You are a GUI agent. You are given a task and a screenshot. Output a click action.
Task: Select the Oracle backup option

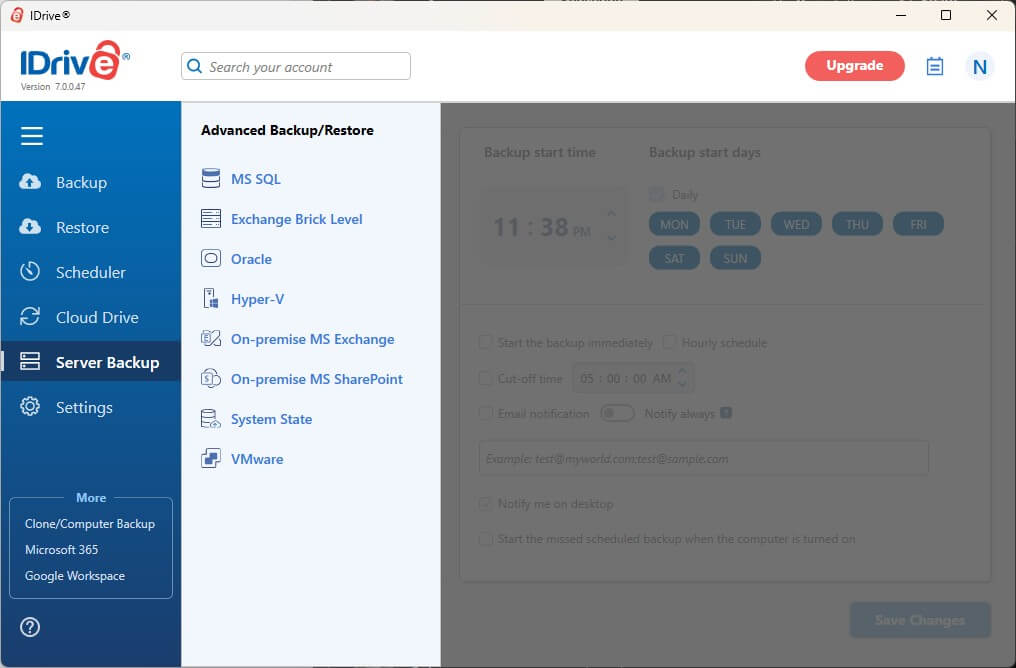[251, 259]
